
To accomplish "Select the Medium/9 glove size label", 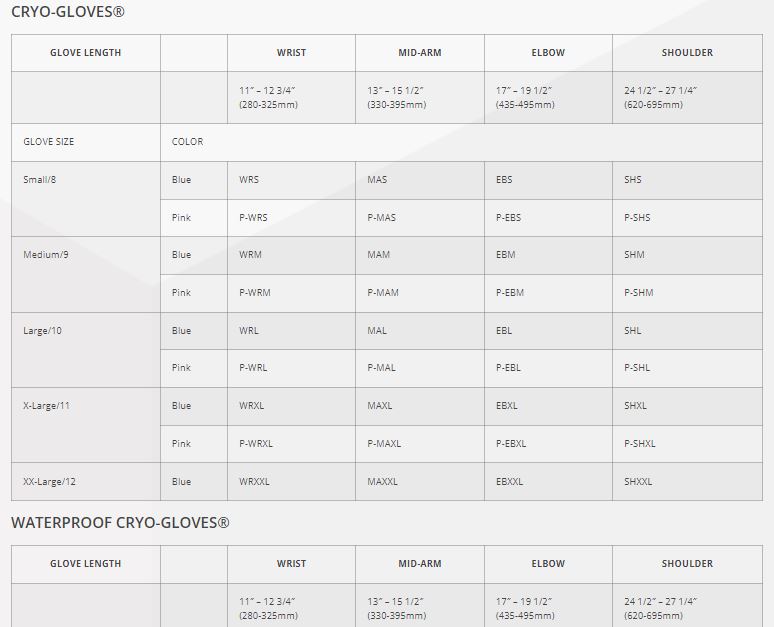I will 46,255.
